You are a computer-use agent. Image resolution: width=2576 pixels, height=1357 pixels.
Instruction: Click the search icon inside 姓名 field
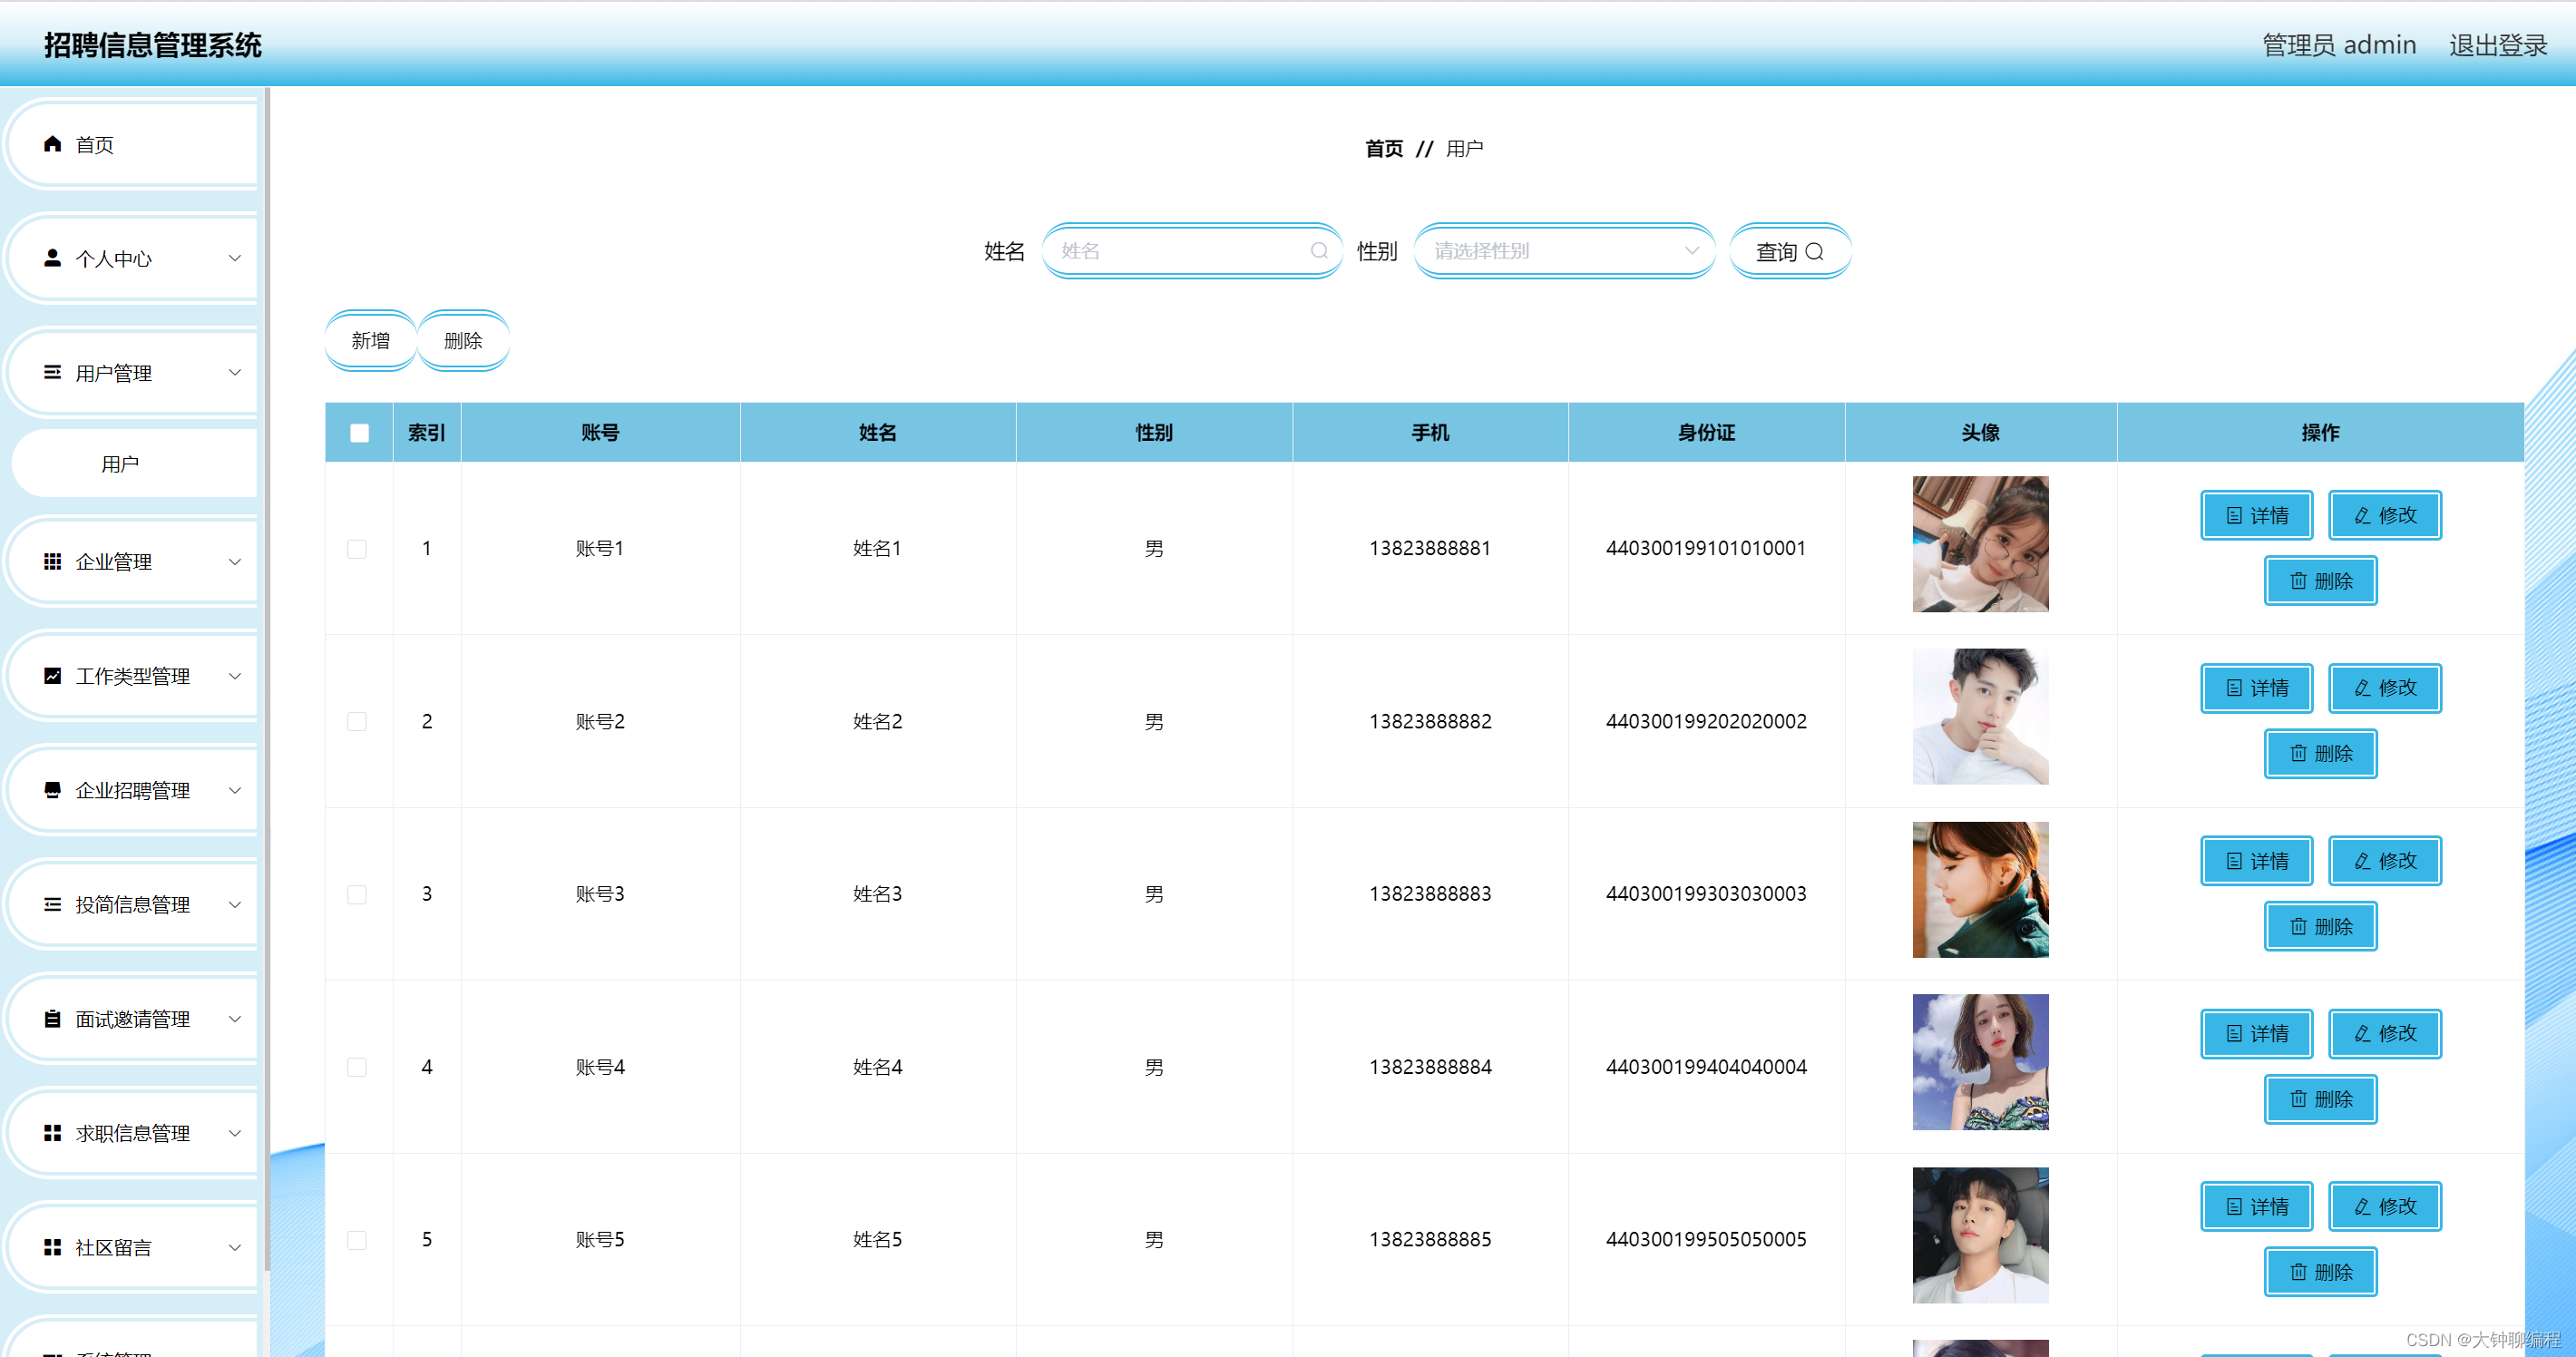(x=1319, y=251)
